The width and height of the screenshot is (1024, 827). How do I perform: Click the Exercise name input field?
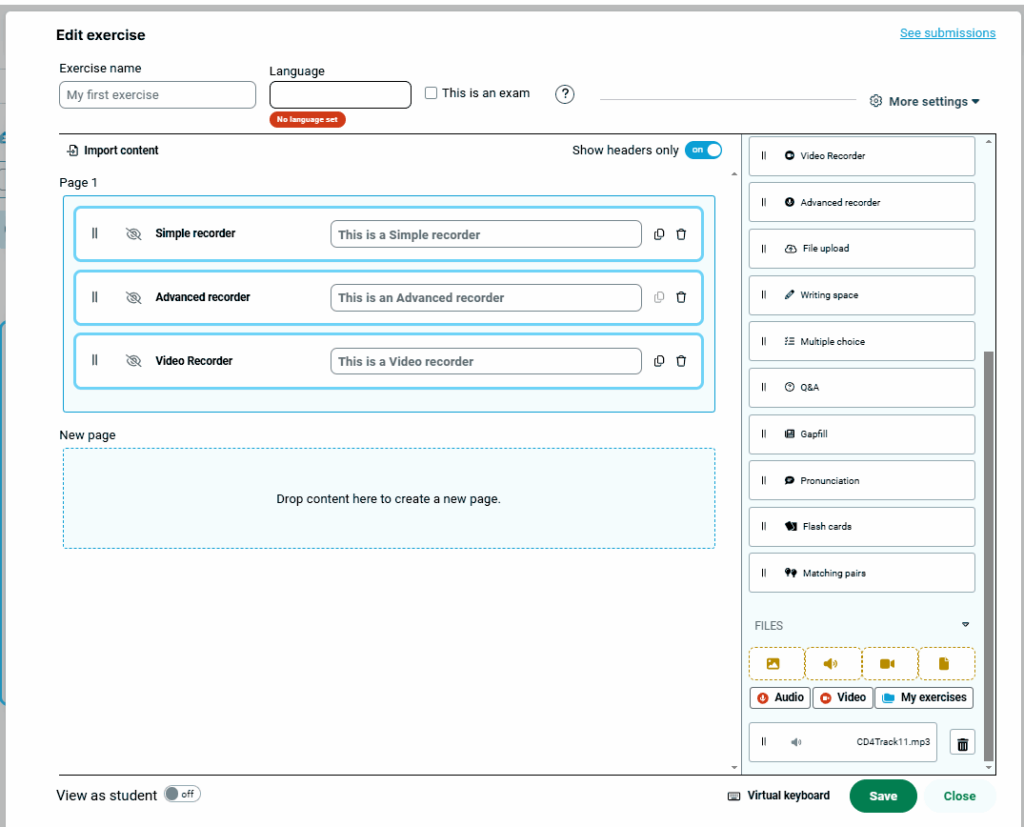157,95
